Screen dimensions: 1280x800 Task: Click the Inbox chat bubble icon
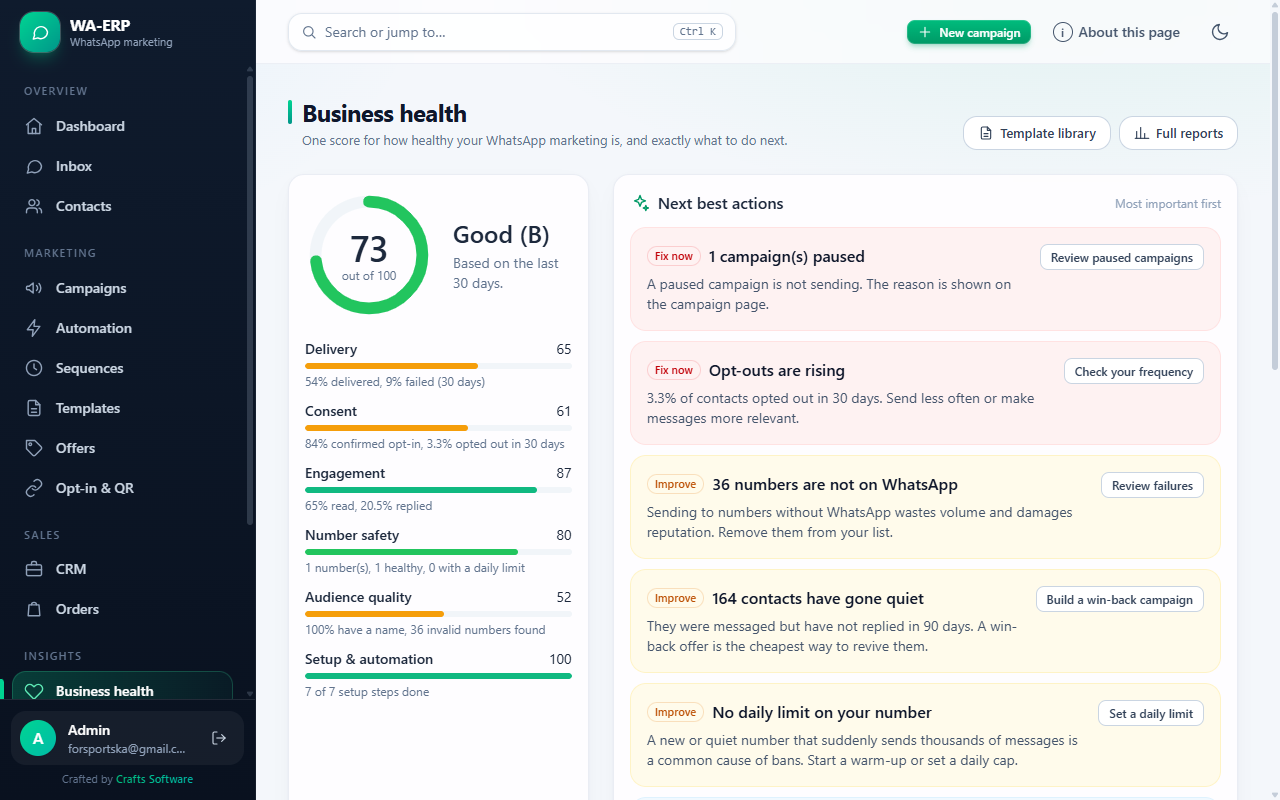click(x=34, y=166)
